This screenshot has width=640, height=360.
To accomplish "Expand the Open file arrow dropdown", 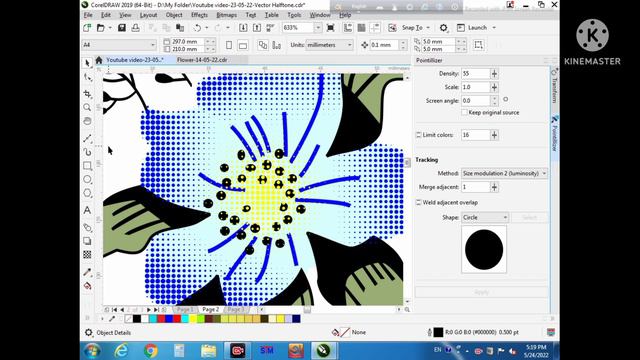I will (x=110, y=28).
